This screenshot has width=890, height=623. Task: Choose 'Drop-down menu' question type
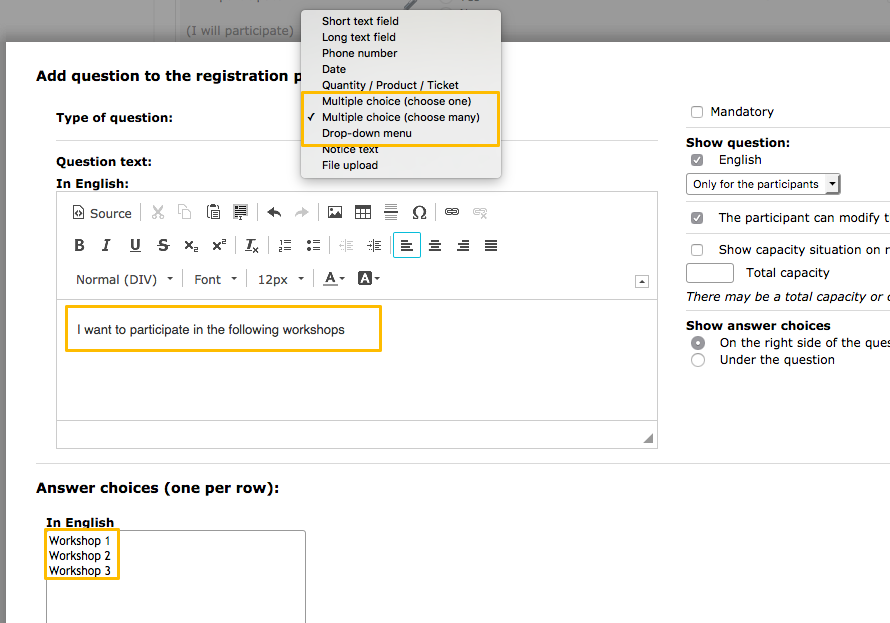click(x=401, y=133)
